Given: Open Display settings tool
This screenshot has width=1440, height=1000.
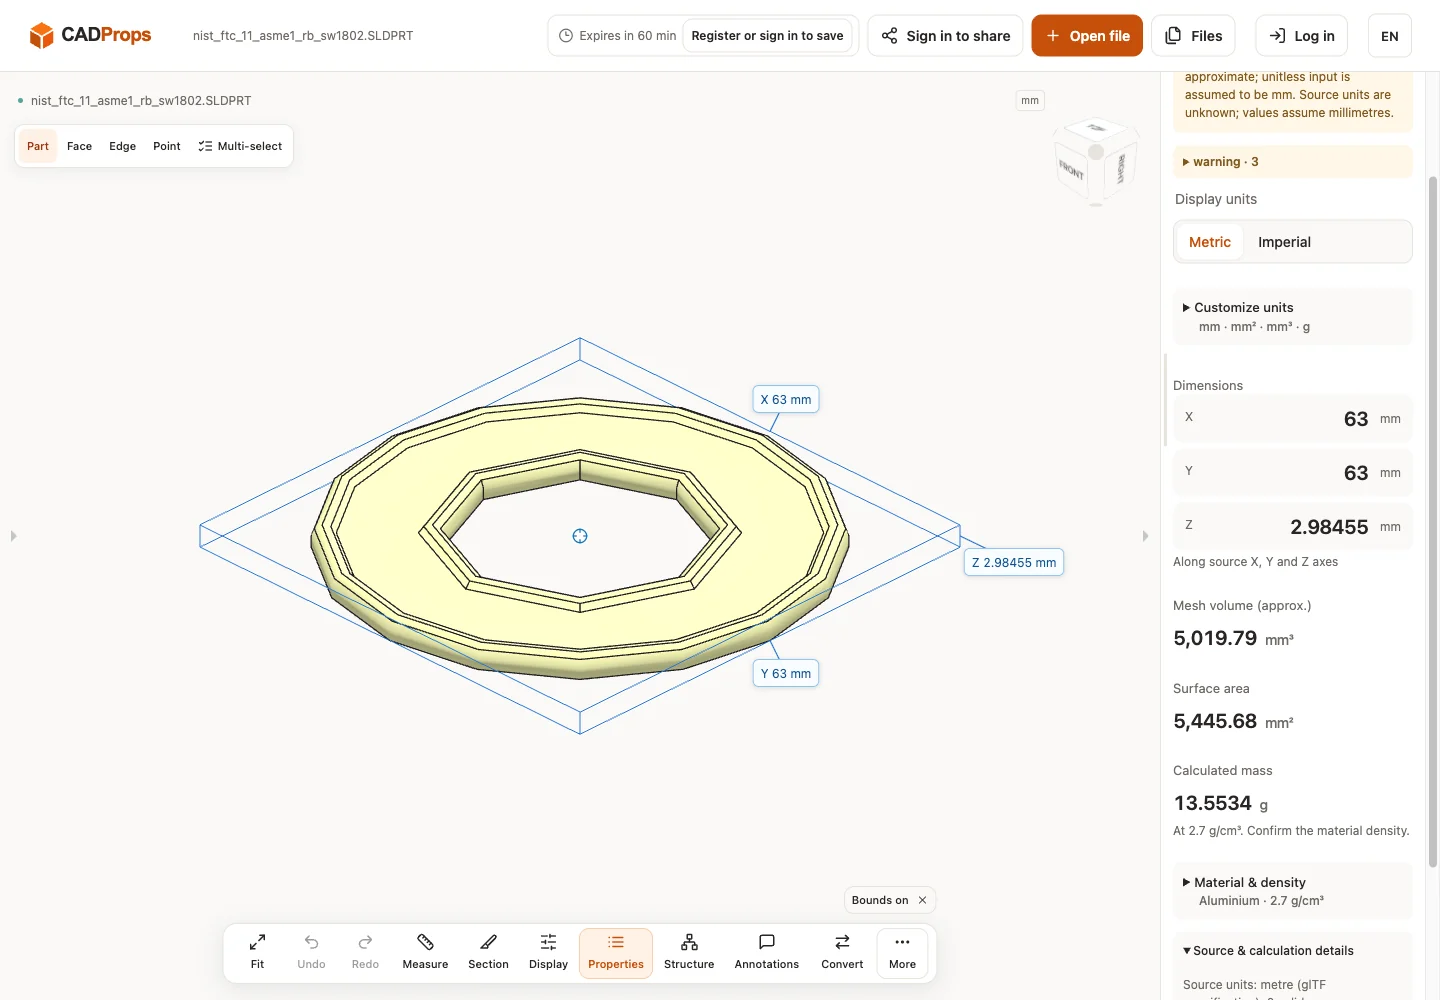Looking at the screenshot, I should tap(548, 951).
